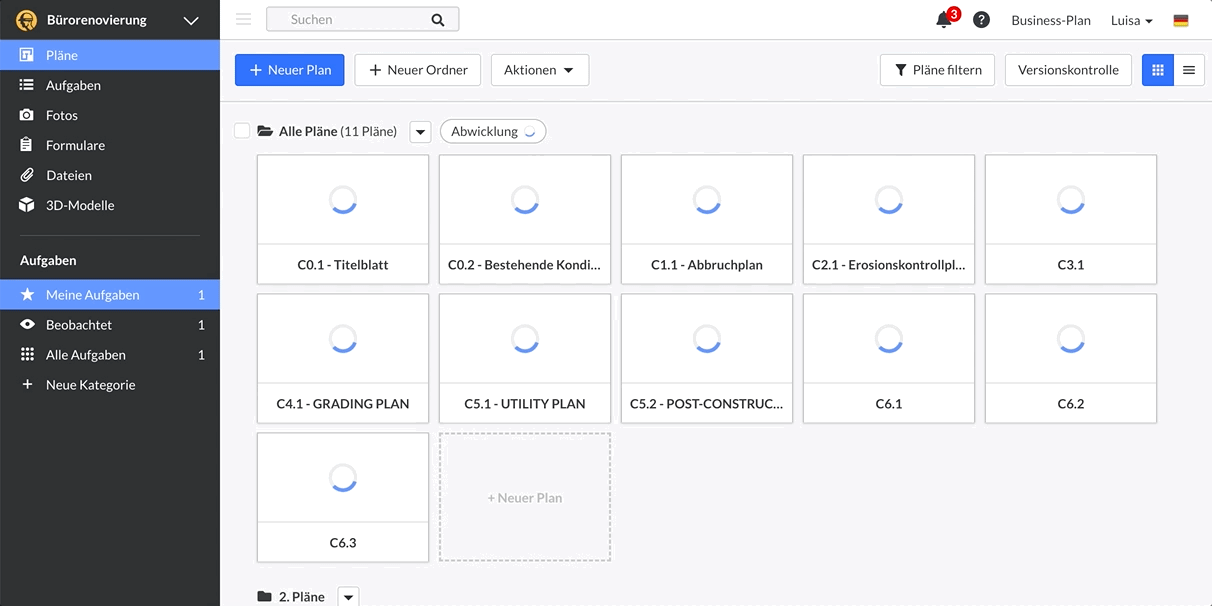
Task: Open plan thumbnail C4.1 - GRADING PLAN
Action: (343, 358)
